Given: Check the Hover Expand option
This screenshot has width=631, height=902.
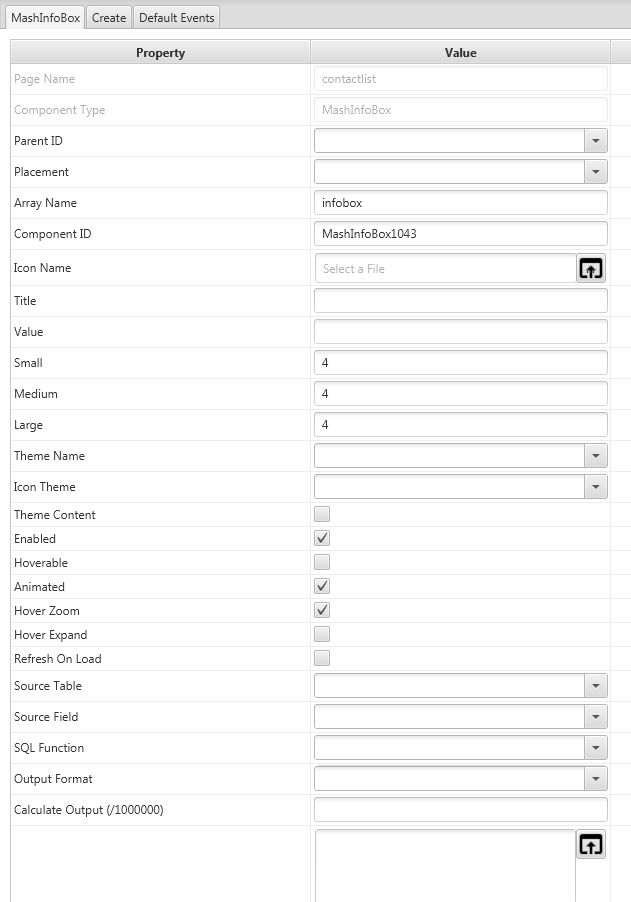Looking at the screenshot, I should (x=322, y=635).
